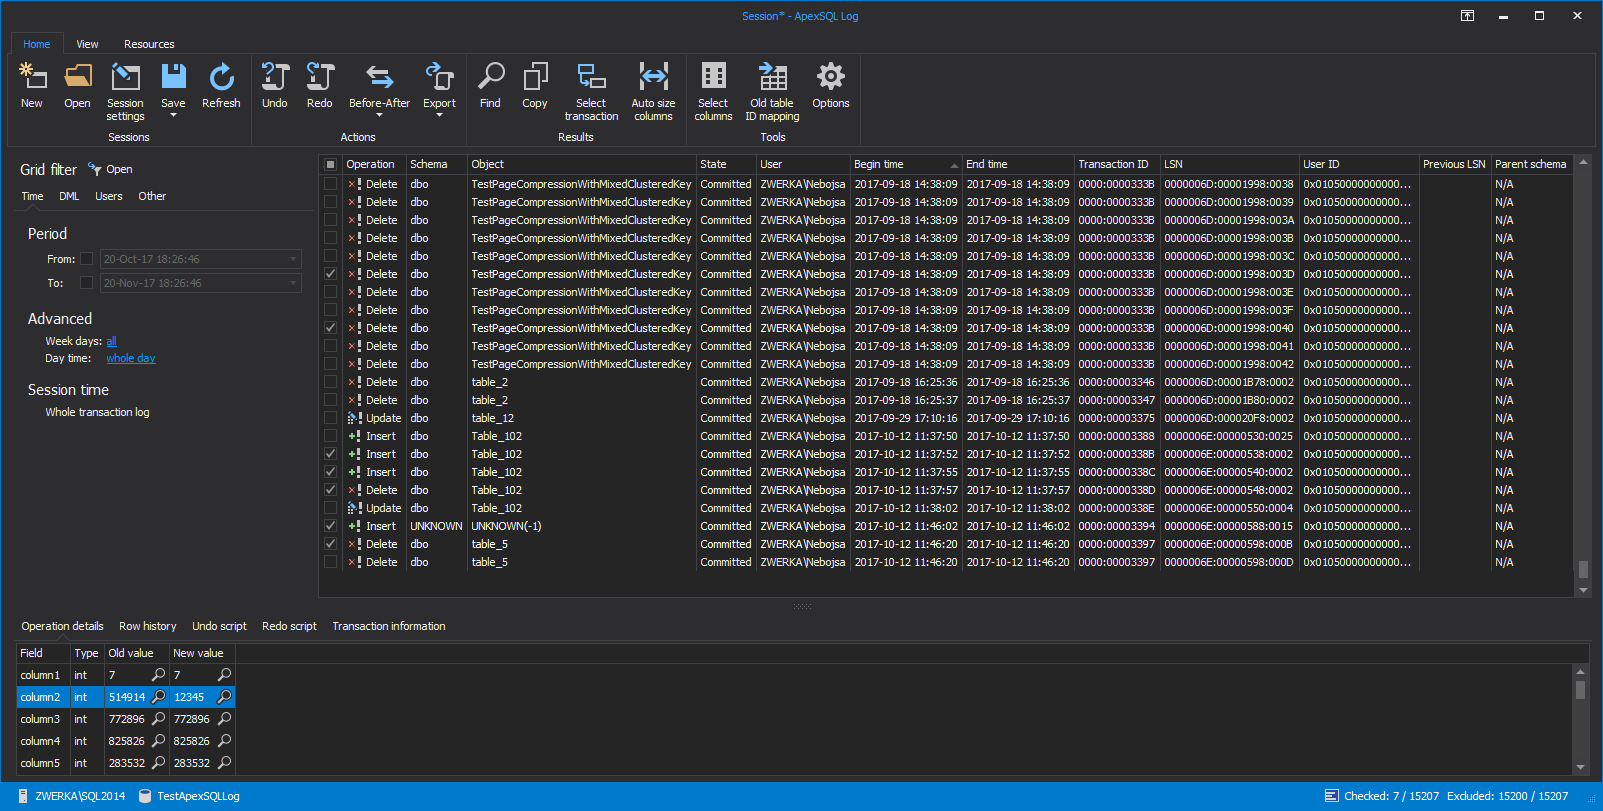The height and width of the screenshot is (811, 1603).
Task: Open a session with the Open icon
Action: tap(78, 76)
